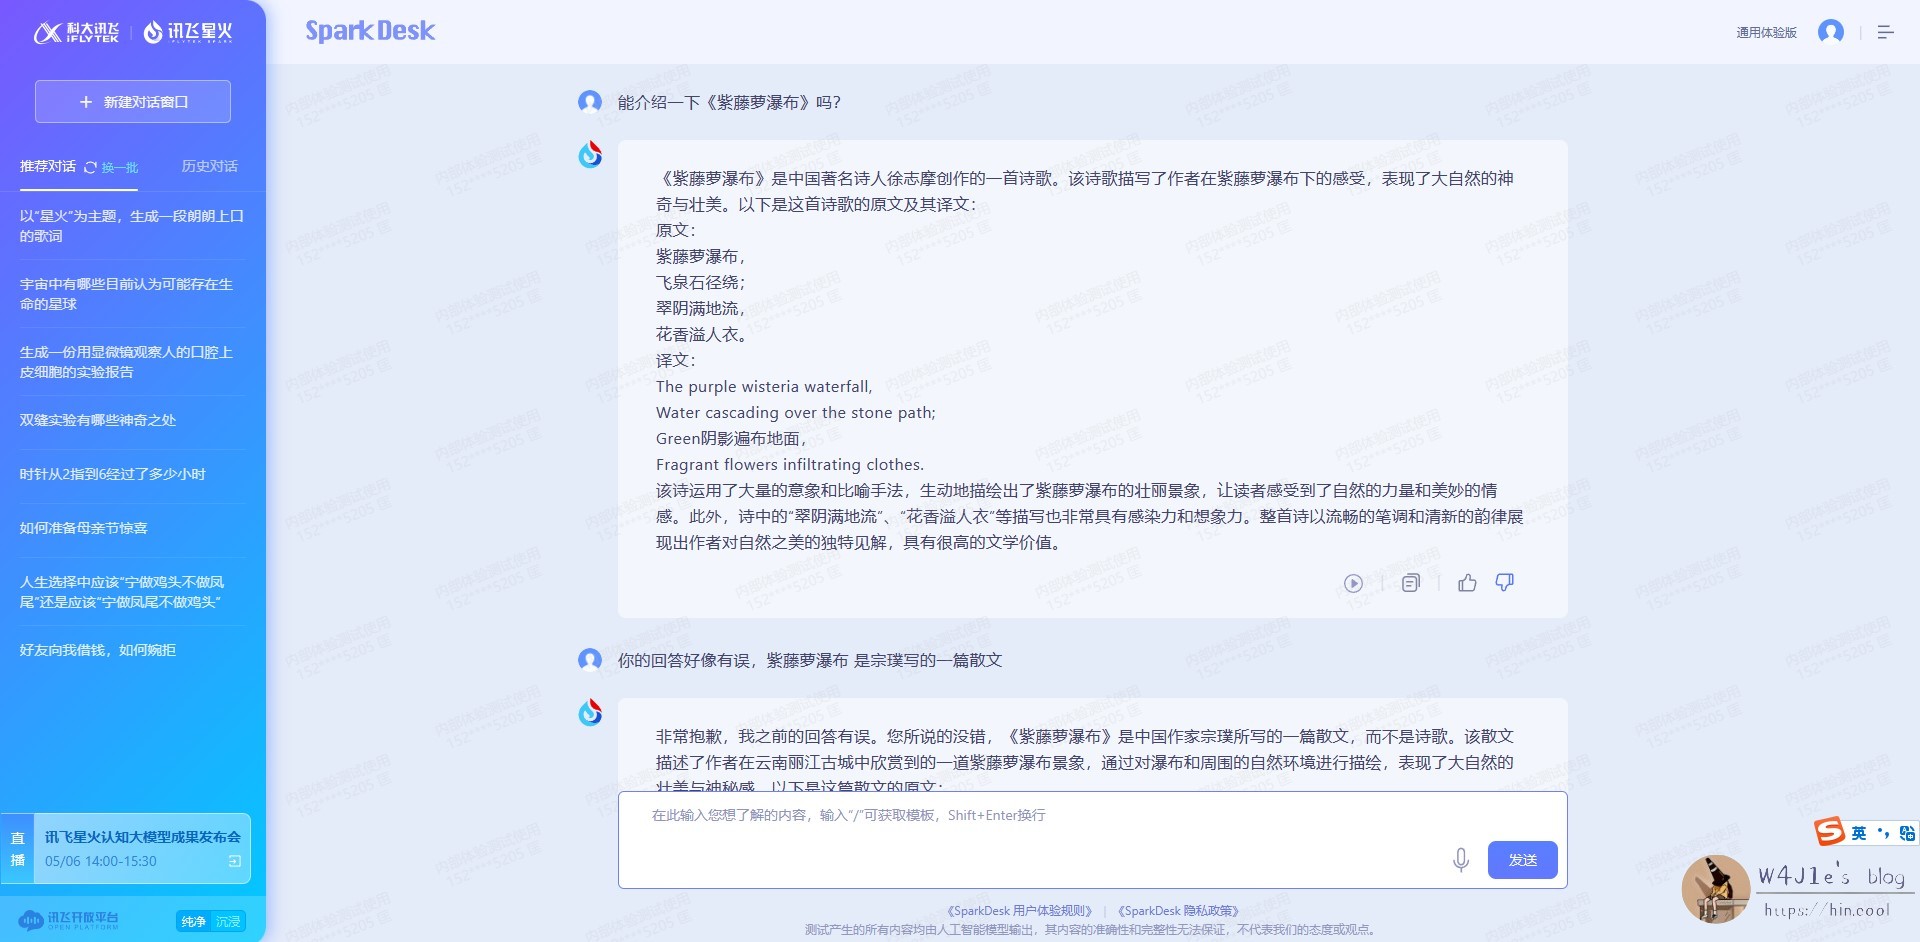The image size is (1920, 942).
Task: Thumbs-down the first AI reply
Action: click(x=1506, y=583)
